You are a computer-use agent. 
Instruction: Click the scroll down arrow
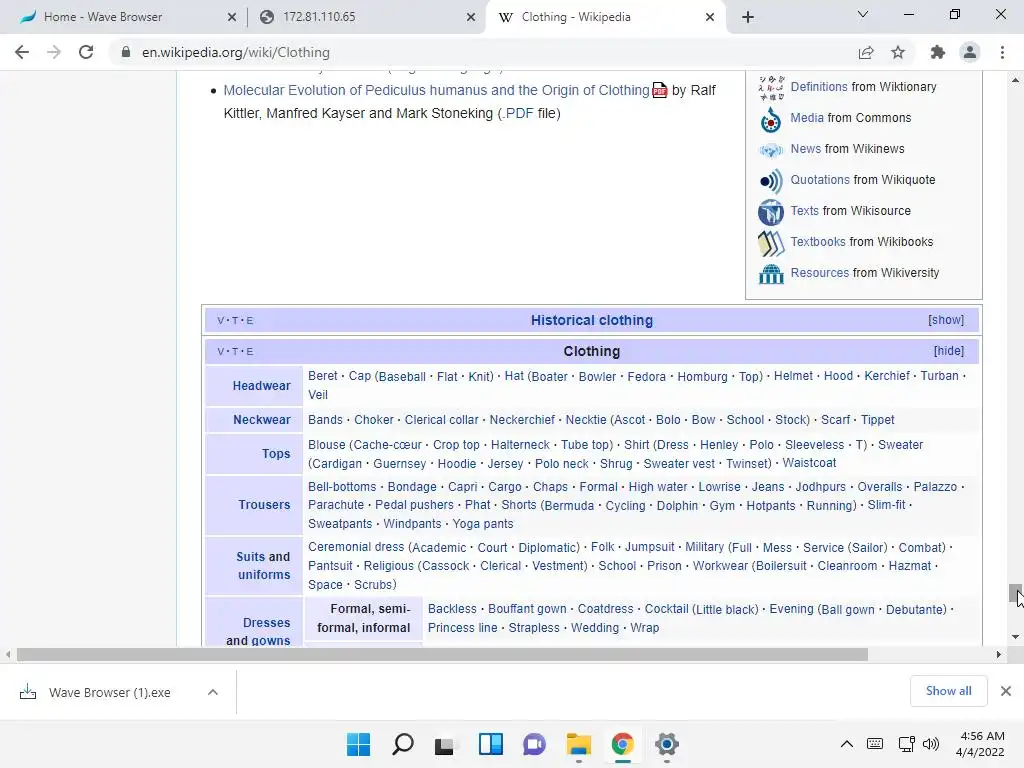[1015, 637]
